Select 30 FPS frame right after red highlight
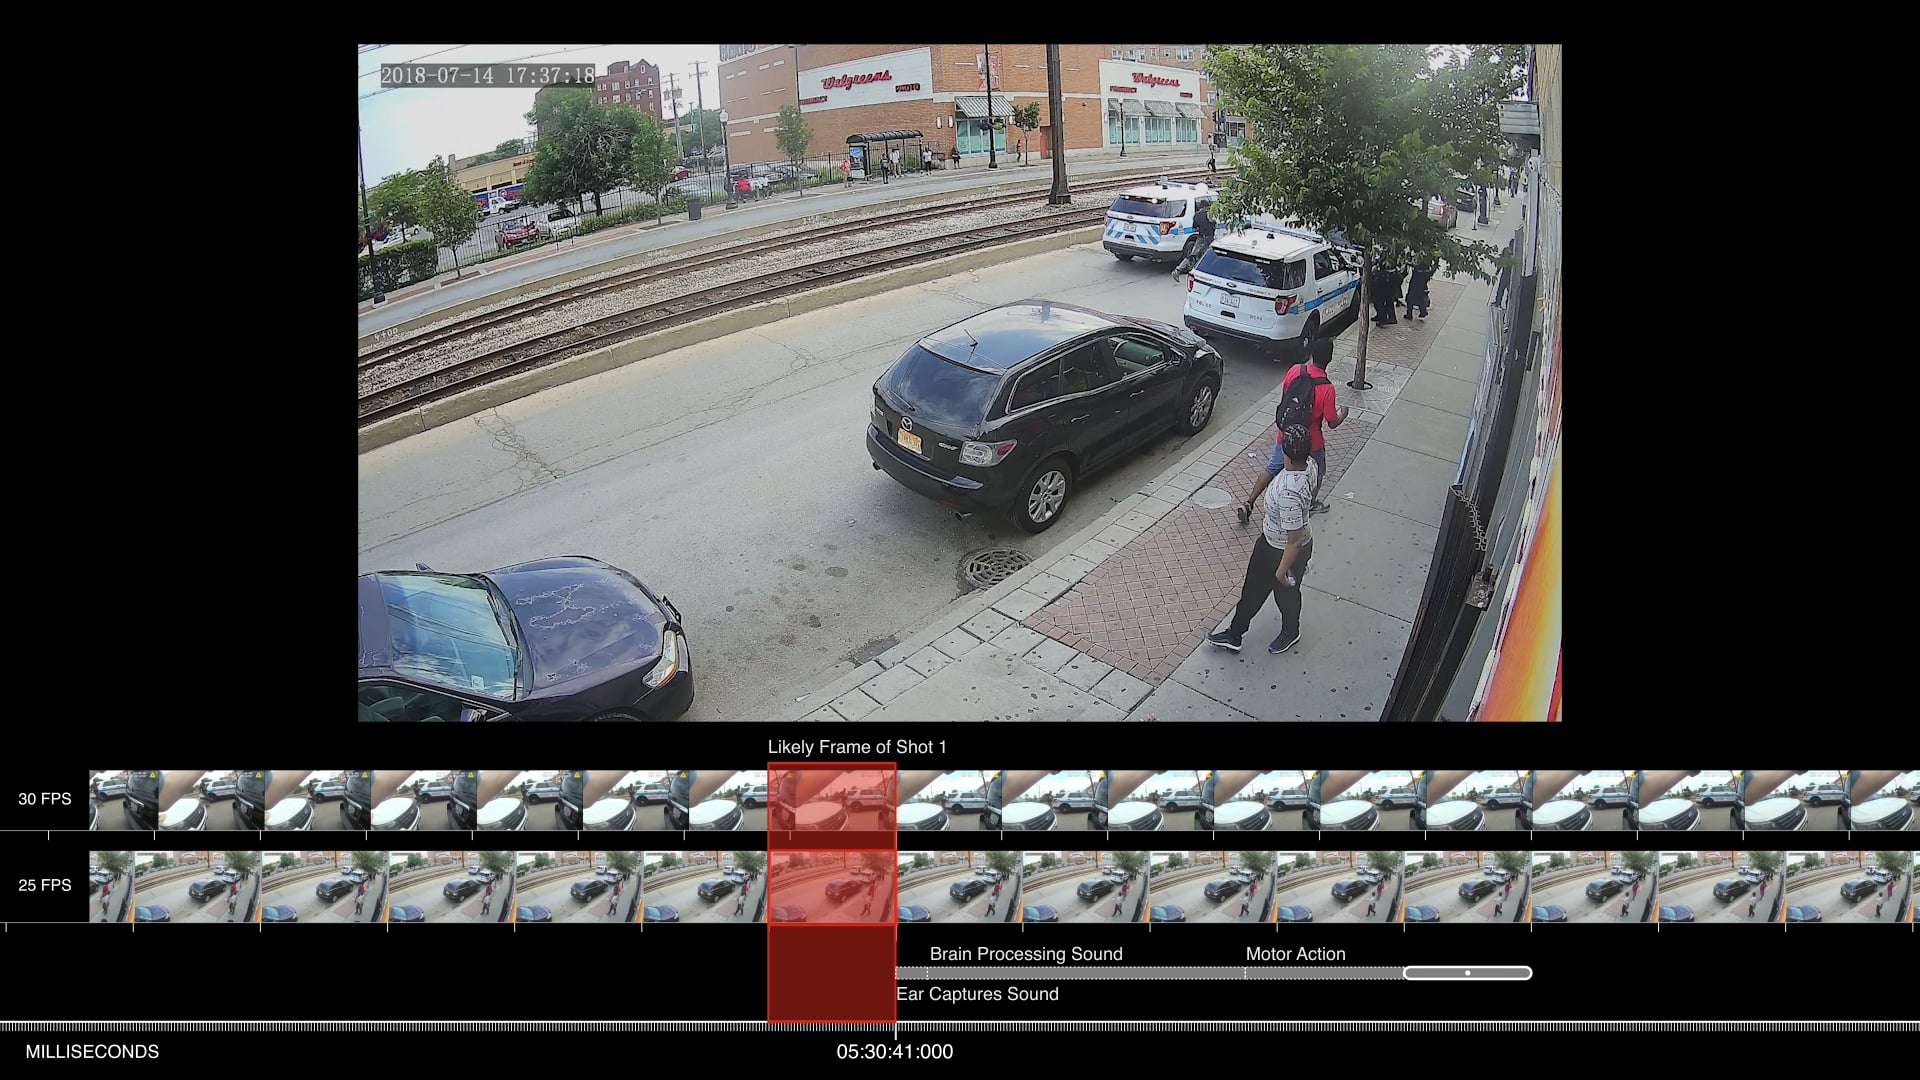The height and width of the screenshot is (1080, 1920). pos(948,800)
